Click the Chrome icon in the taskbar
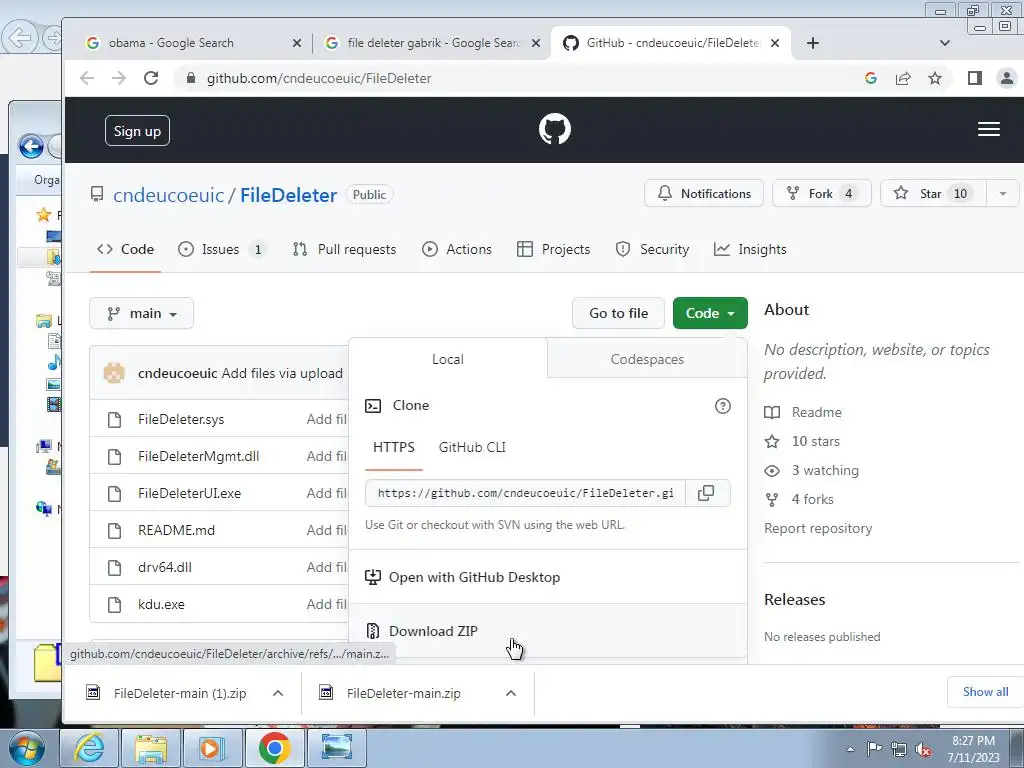 pos(274,748)
